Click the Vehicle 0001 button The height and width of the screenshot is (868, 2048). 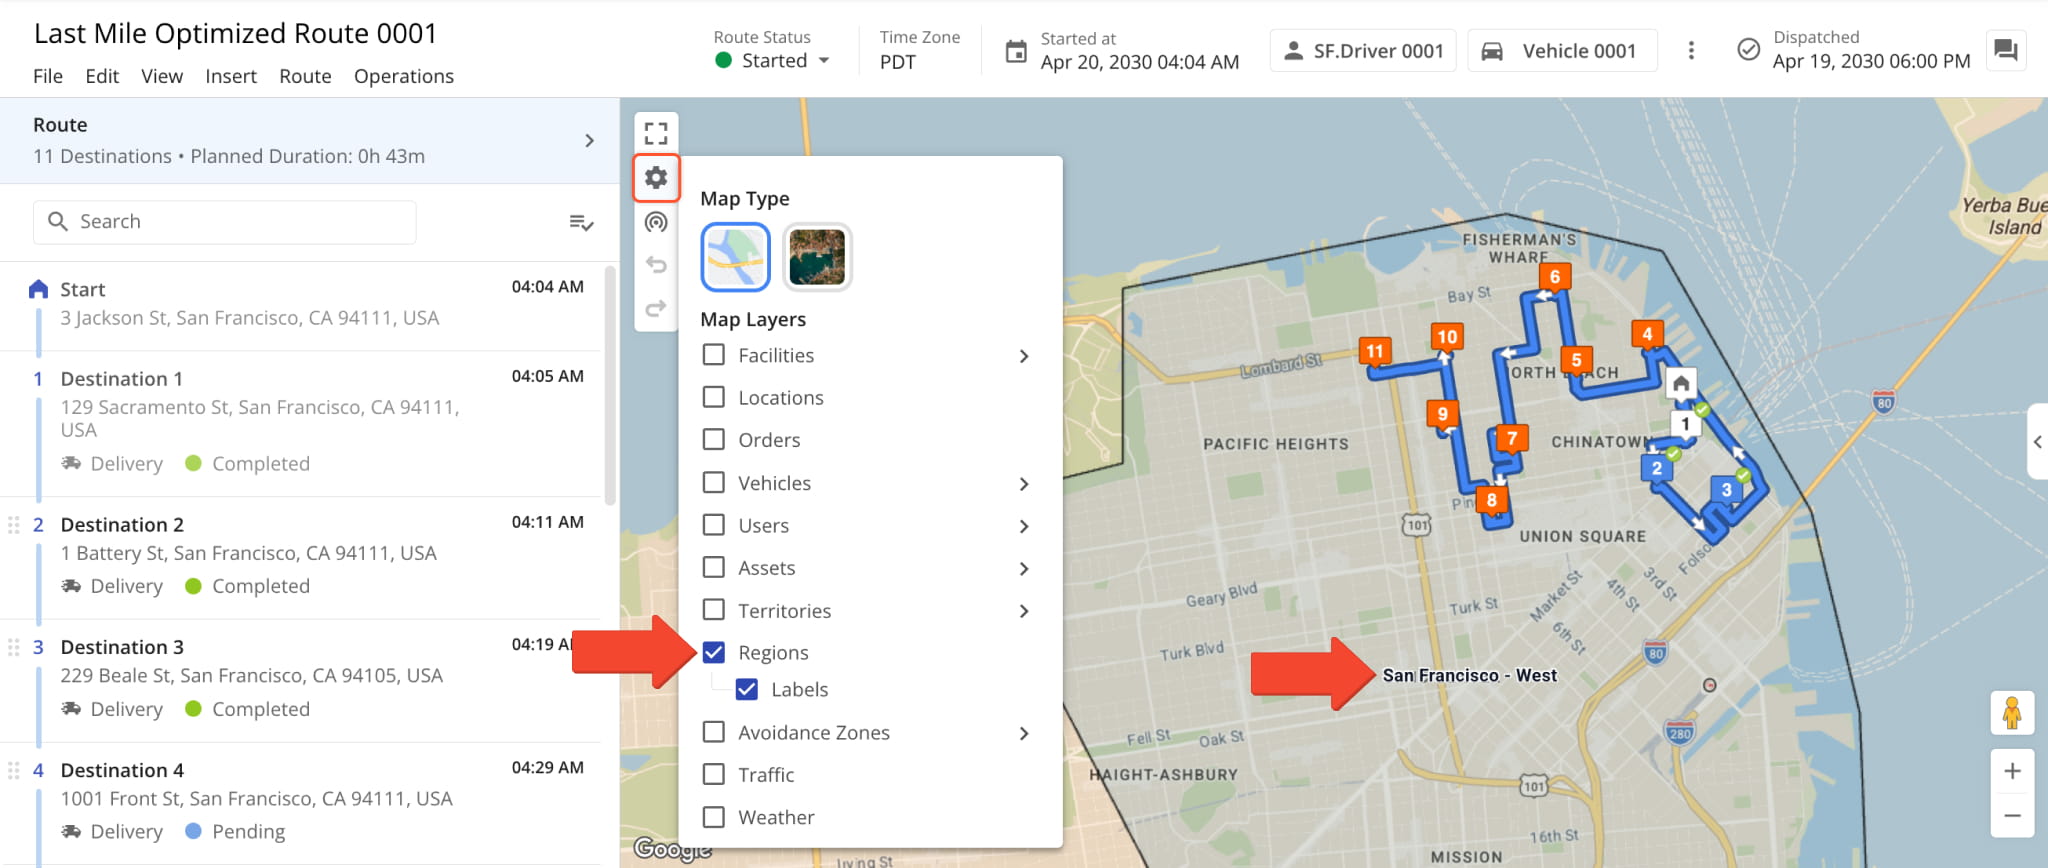1562,51
